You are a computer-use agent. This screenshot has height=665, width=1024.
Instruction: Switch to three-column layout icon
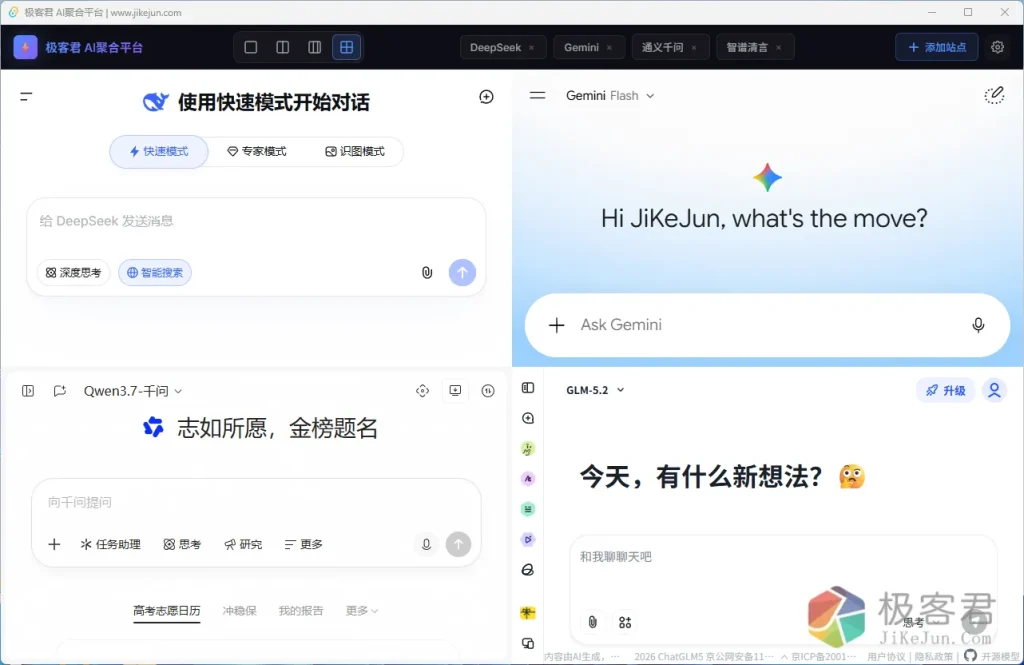[x=315, y=47]
